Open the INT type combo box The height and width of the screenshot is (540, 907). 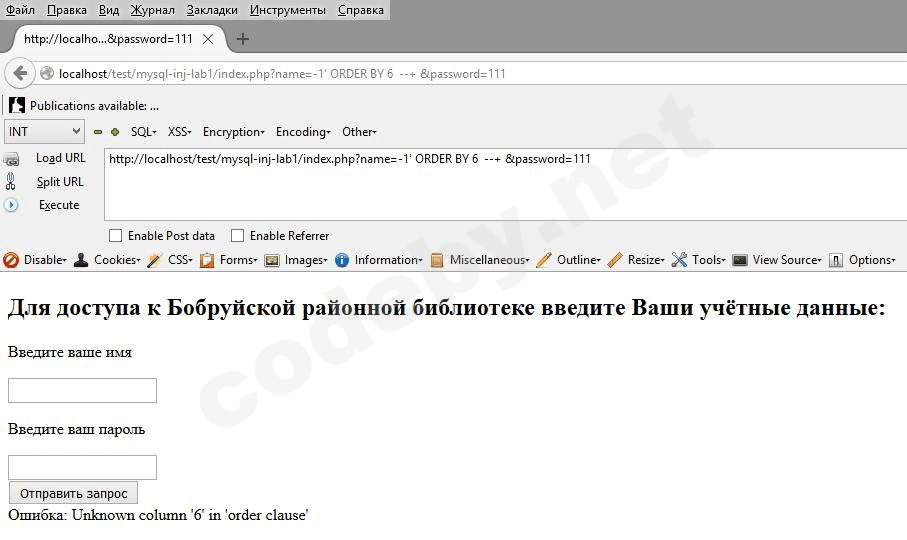point(45,131)
